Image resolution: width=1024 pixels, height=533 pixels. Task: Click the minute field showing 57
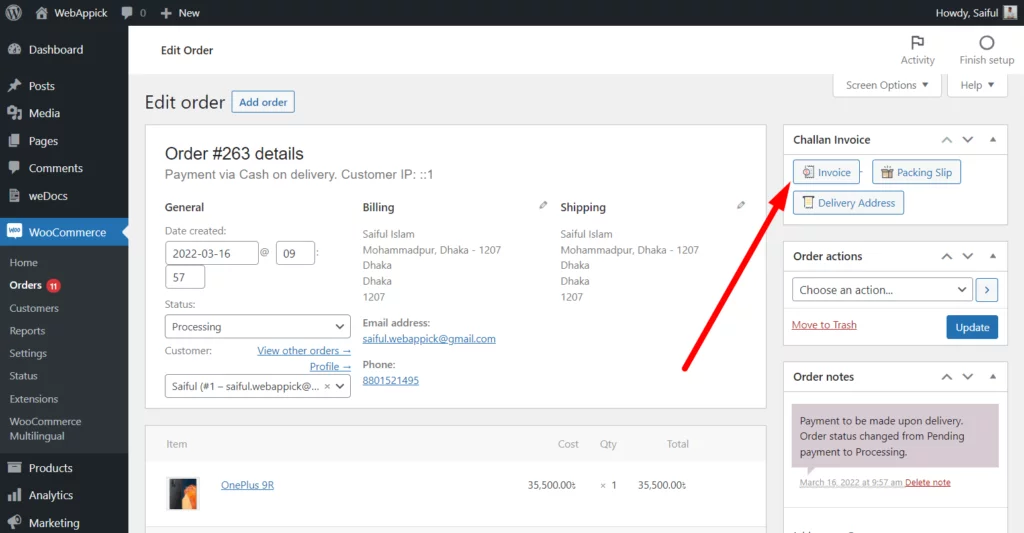point(185,277)
